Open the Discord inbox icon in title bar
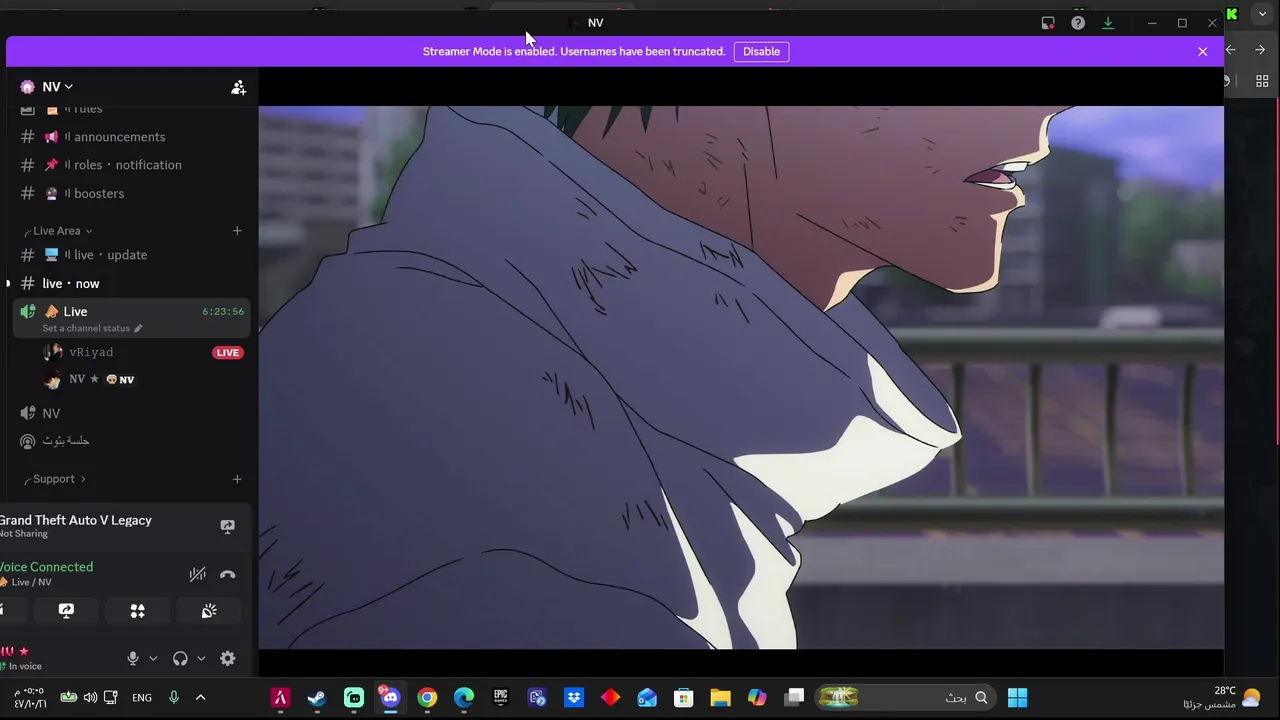The height and width of the screenshot is (720, 1280). coord(1048,23)
